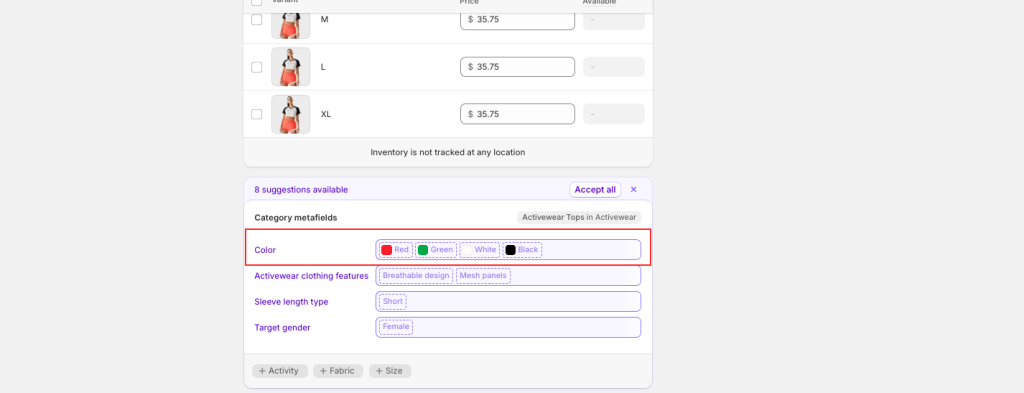Click the 8 suggestions available text
The image size is (1024, 393).
coord(301,190)
